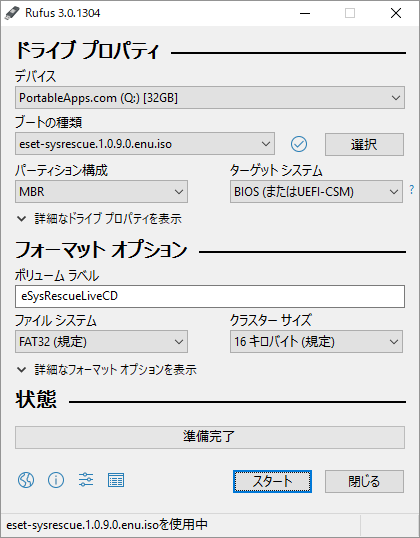Click the blue question mark help icon
Viewport: 420px width, 538px height.
411,189
